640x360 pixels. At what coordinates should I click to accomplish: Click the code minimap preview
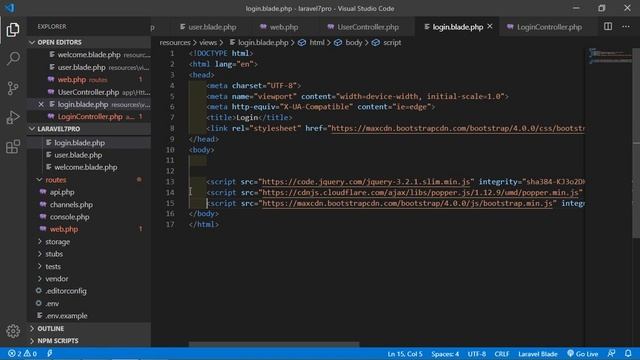tap(609, 56)
